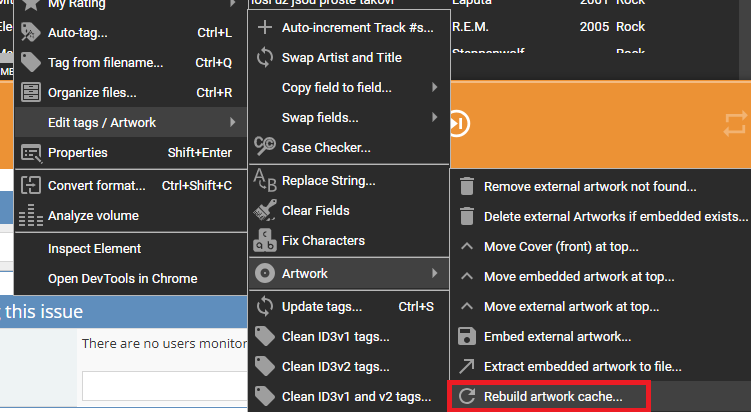751x412 pixels.
Task: Expand the Copy field to field submenu
Action: tap(435, 88)
